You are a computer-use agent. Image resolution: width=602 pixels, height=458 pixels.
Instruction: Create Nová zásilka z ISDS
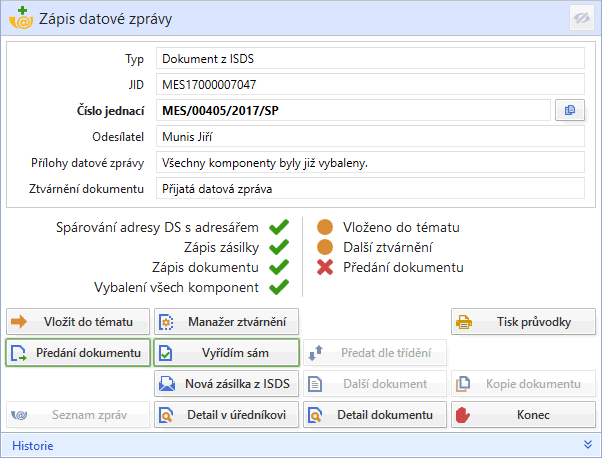227,384
